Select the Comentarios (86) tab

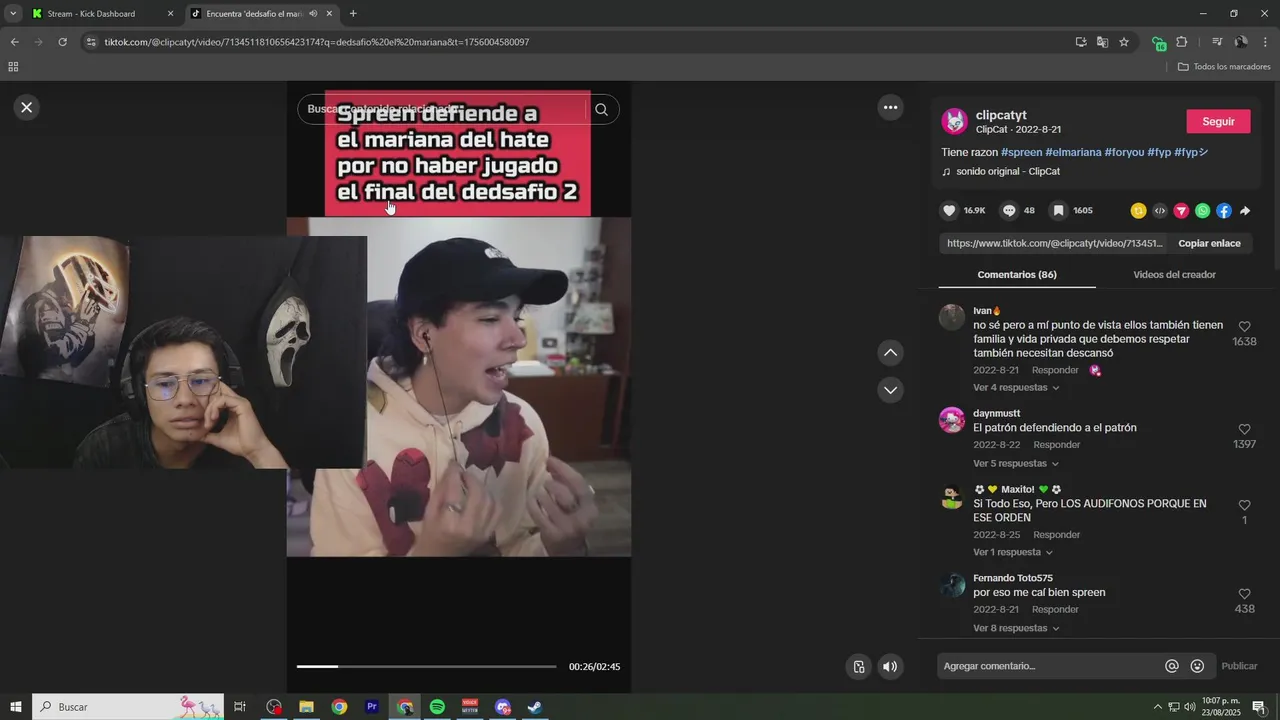1017,274
